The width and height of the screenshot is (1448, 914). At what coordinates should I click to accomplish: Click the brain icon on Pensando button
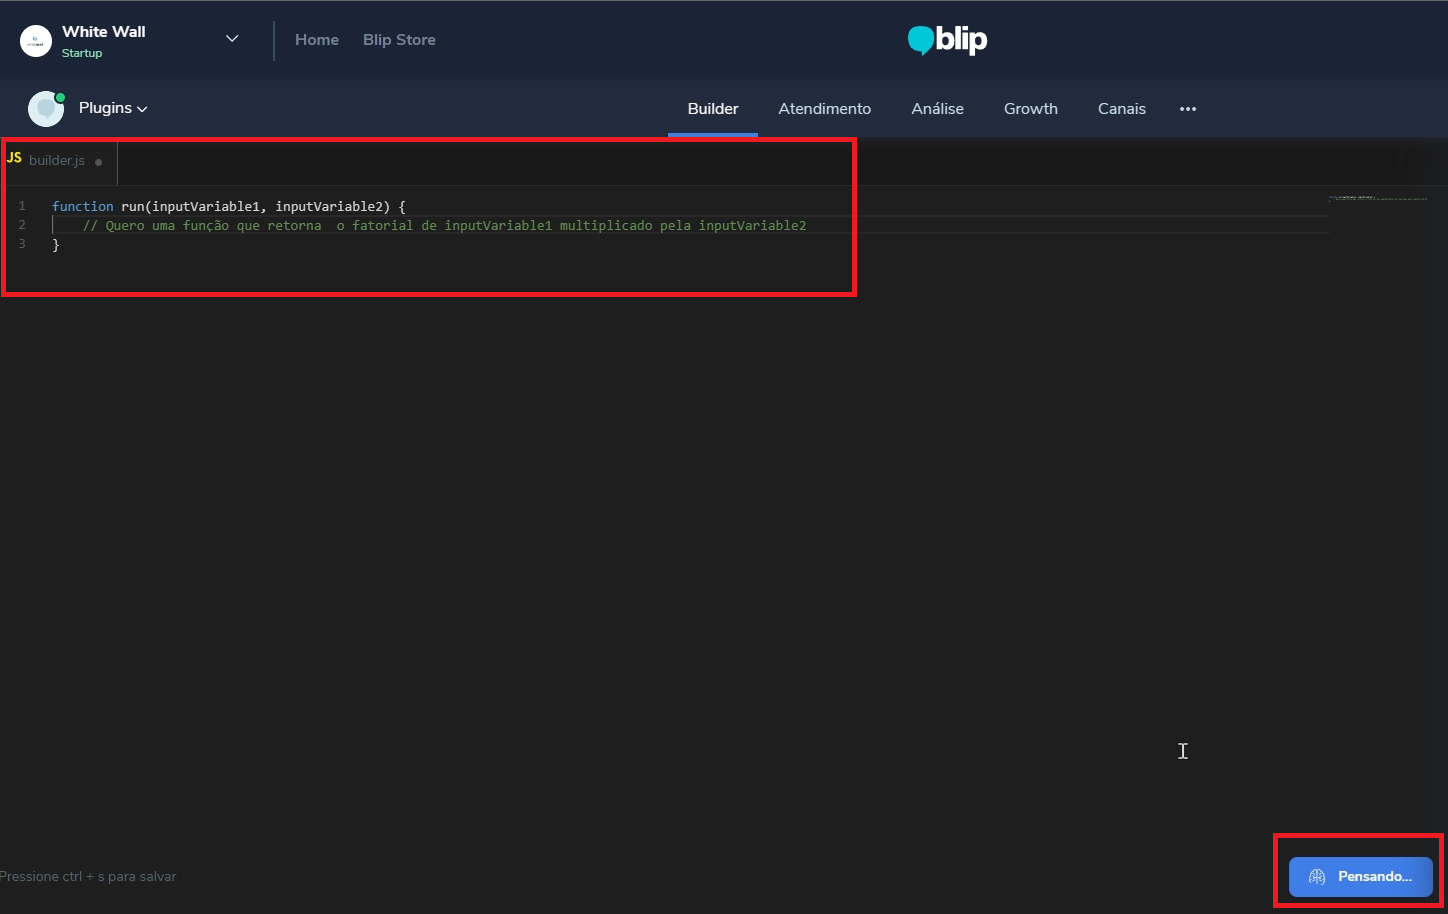point(1317,877)
